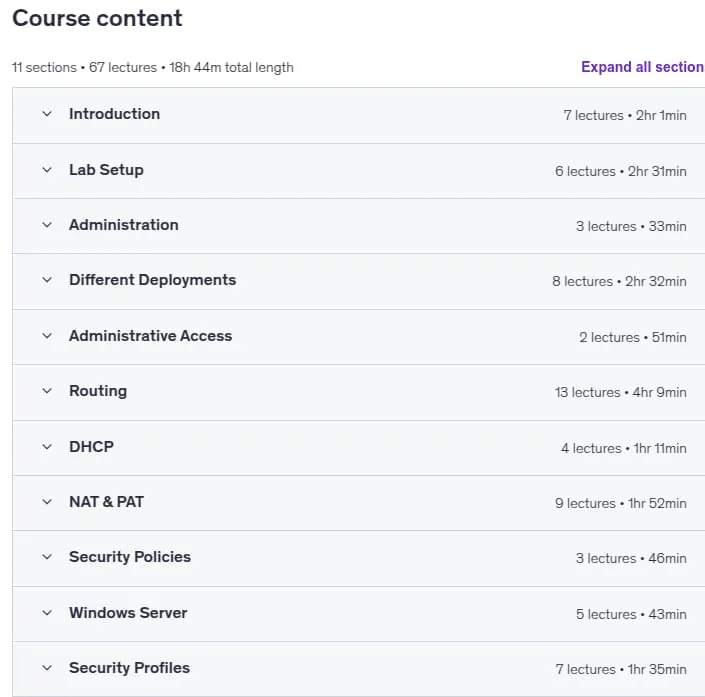Click the '13 lectures • 4hr 9min' label
Image resolution: width=705 pixels, height=697 pixels.
pyautogui.click(x=620, y=393)
